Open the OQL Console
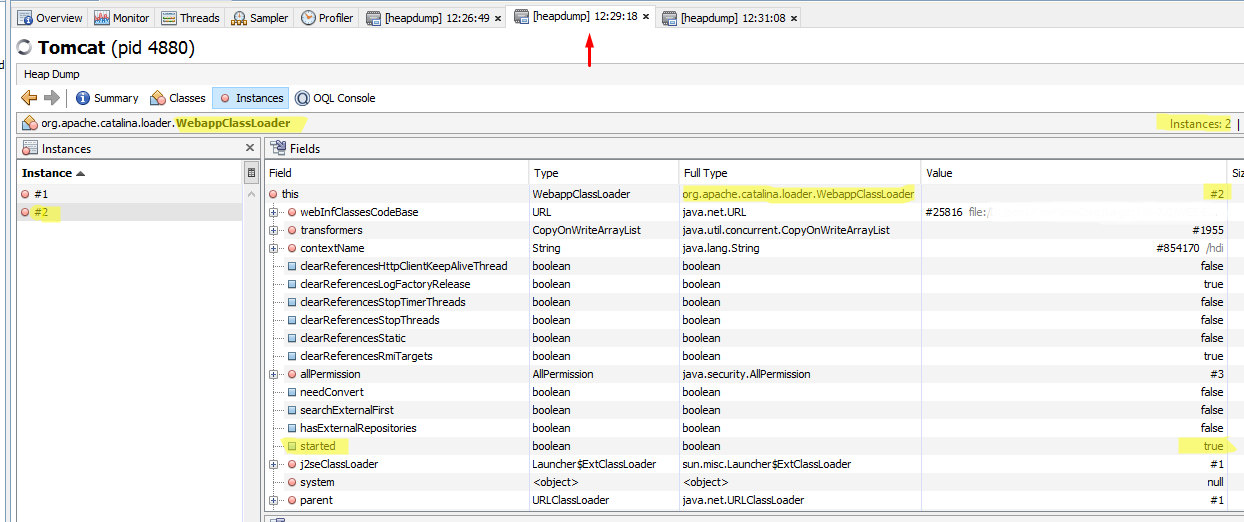1244x522 pixels. click(335, 98)
